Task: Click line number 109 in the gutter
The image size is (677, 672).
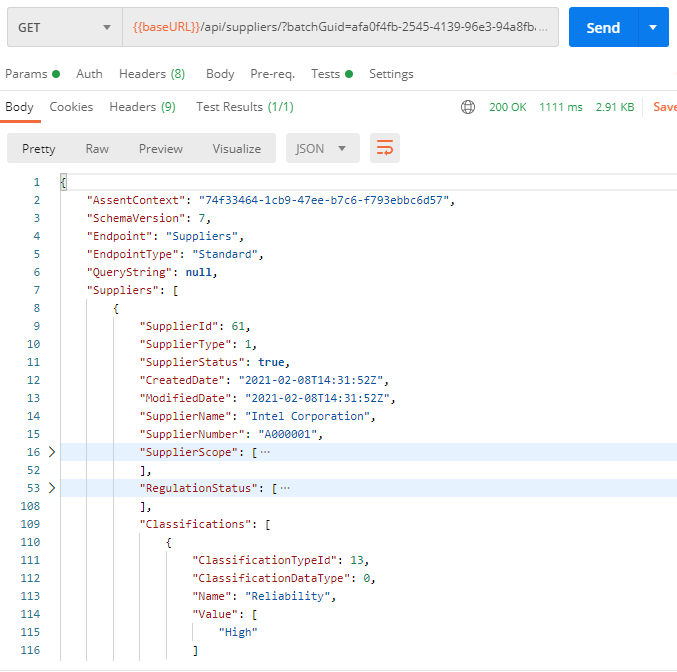Action: pyautogui.click(x=30, y=524)
